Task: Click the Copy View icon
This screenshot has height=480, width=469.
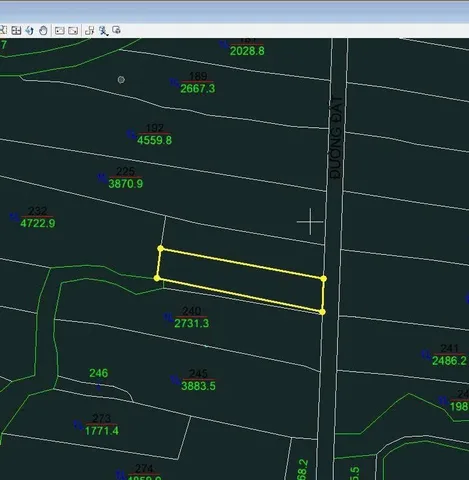Action: pyautogui.click(x=89, y=31)
